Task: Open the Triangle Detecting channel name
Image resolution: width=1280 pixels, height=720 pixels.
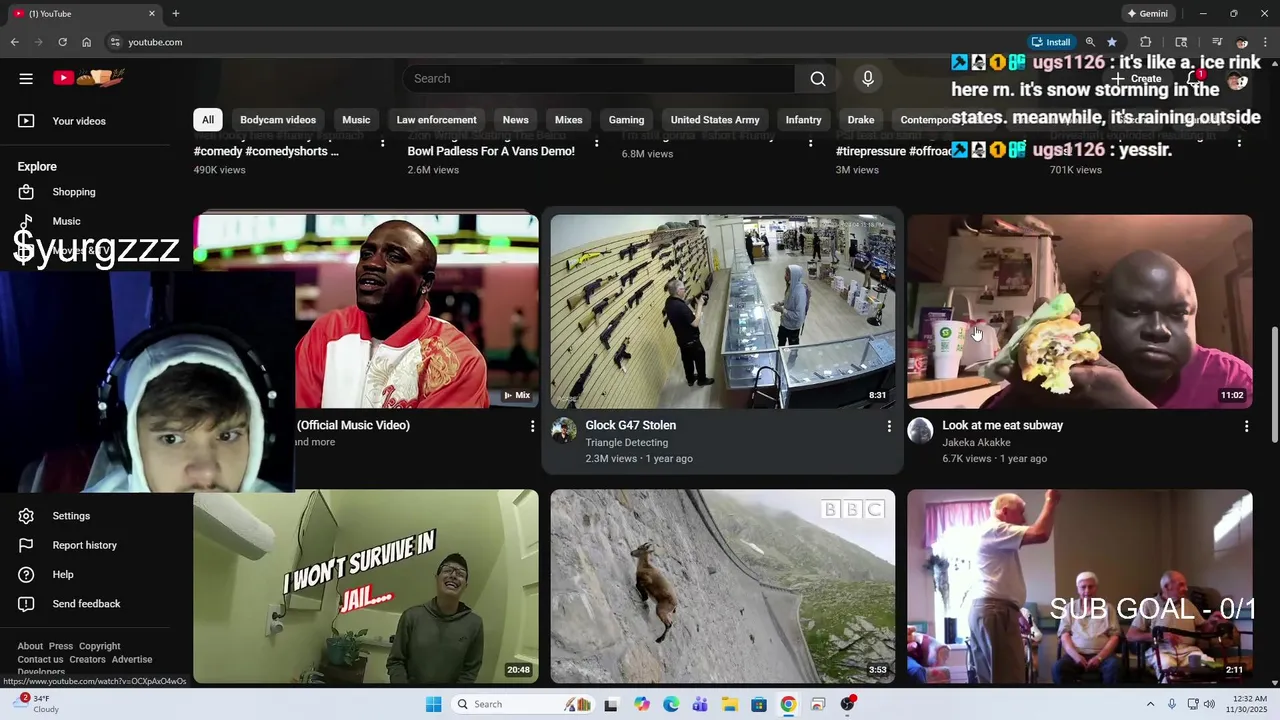Action: pos(627,442)
